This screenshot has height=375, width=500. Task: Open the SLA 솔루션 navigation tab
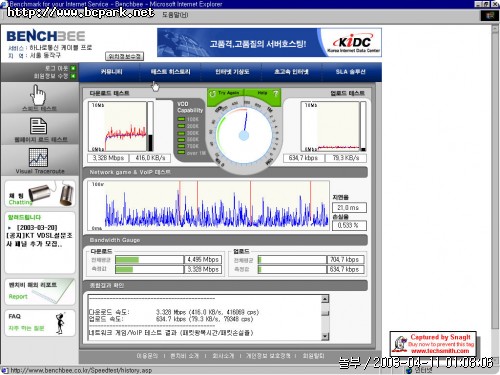pos(350,72)
